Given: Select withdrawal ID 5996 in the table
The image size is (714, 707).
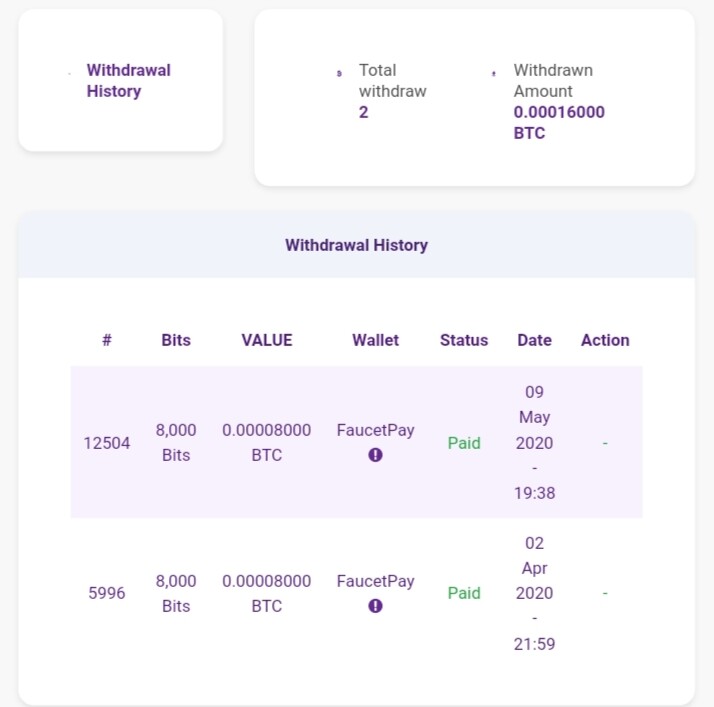Looking at the screenshot, I should (107, 593).
